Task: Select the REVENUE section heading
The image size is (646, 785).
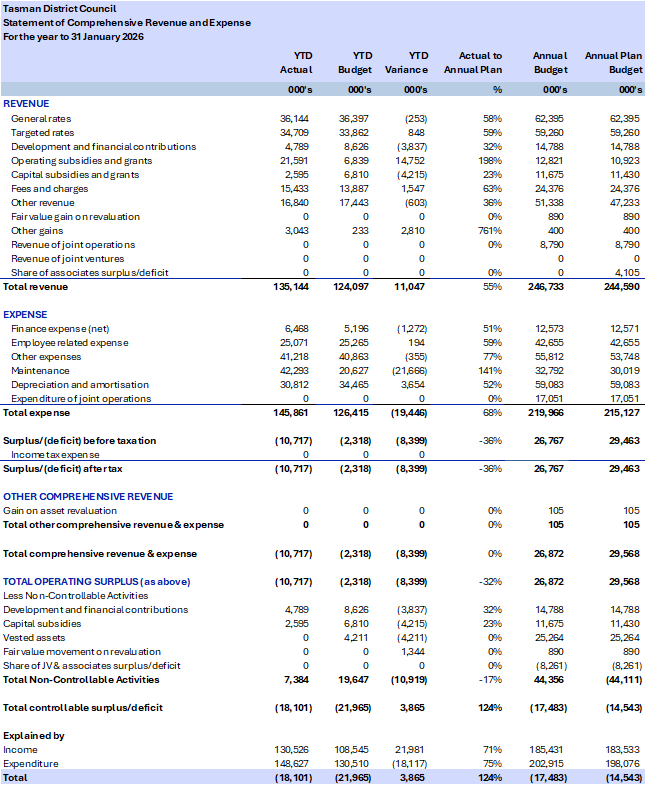Action: (x=26, y=104)
